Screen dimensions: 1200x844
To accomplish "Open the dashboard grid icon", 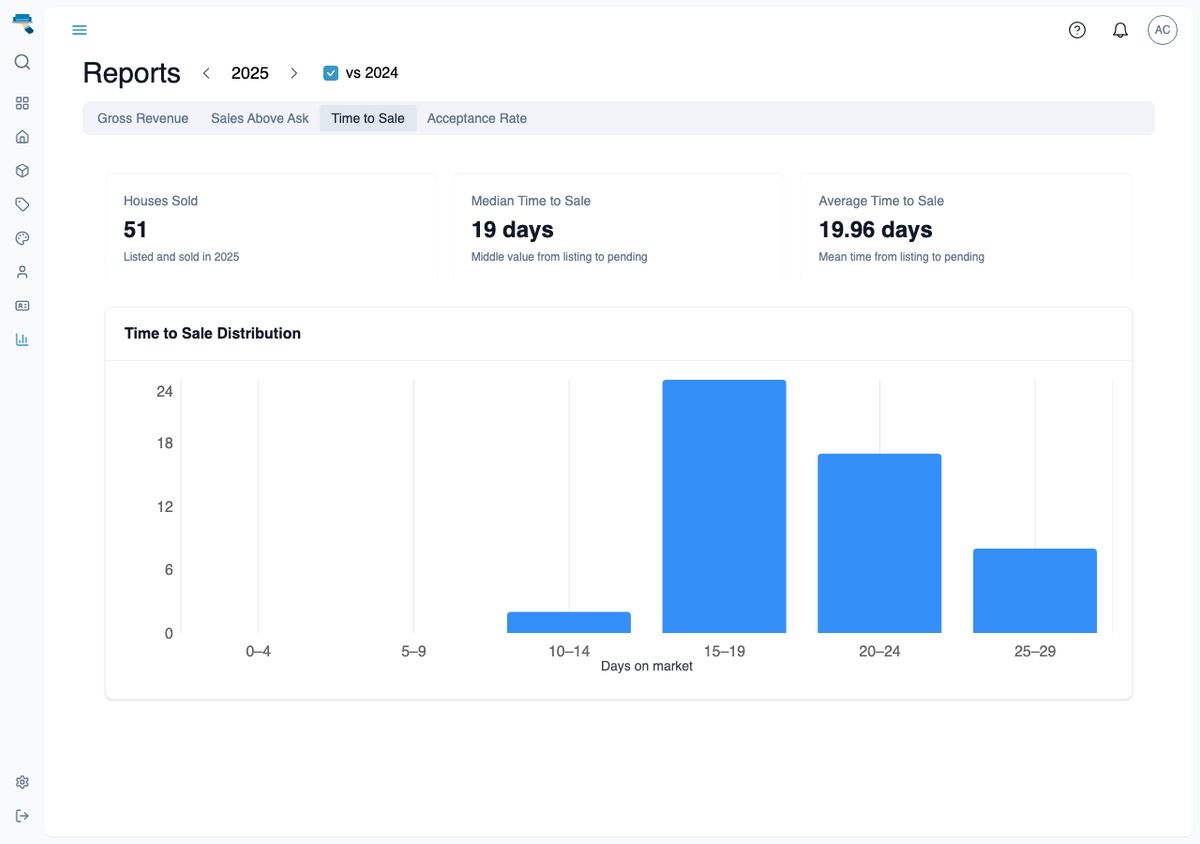I will [x=22, y=103].
